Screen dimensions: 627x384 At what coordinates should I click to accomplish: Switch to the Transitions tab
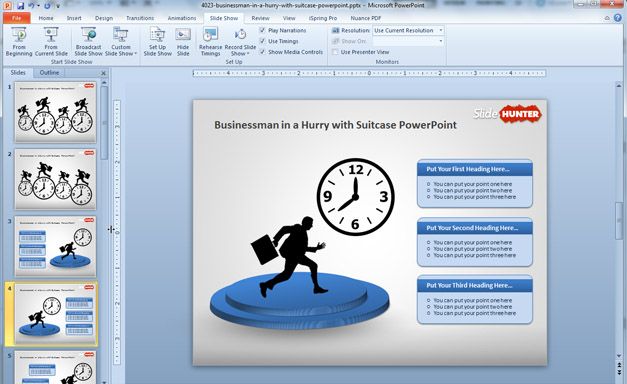click(140, 18)
